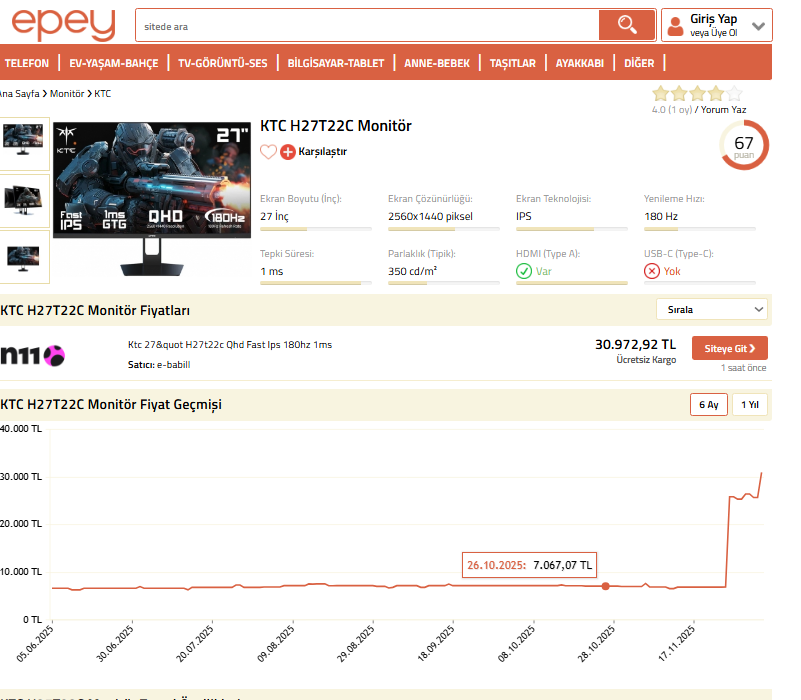Screen dimensions: 801x700
Task: Click seller e-babill link
Action: click(x=174, y=365)
